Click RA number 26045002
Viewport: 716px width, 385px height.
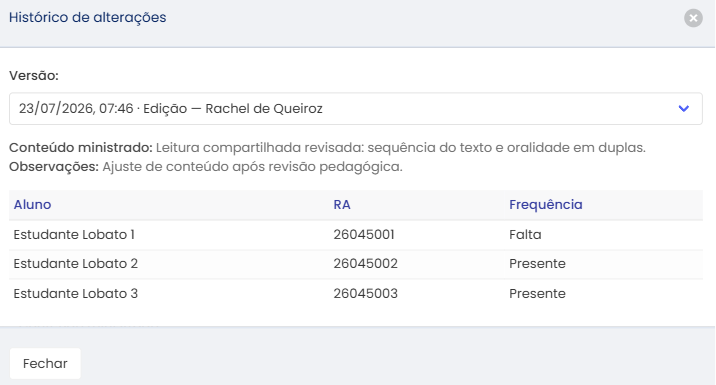pyautogui.click(x=366, y=264)
